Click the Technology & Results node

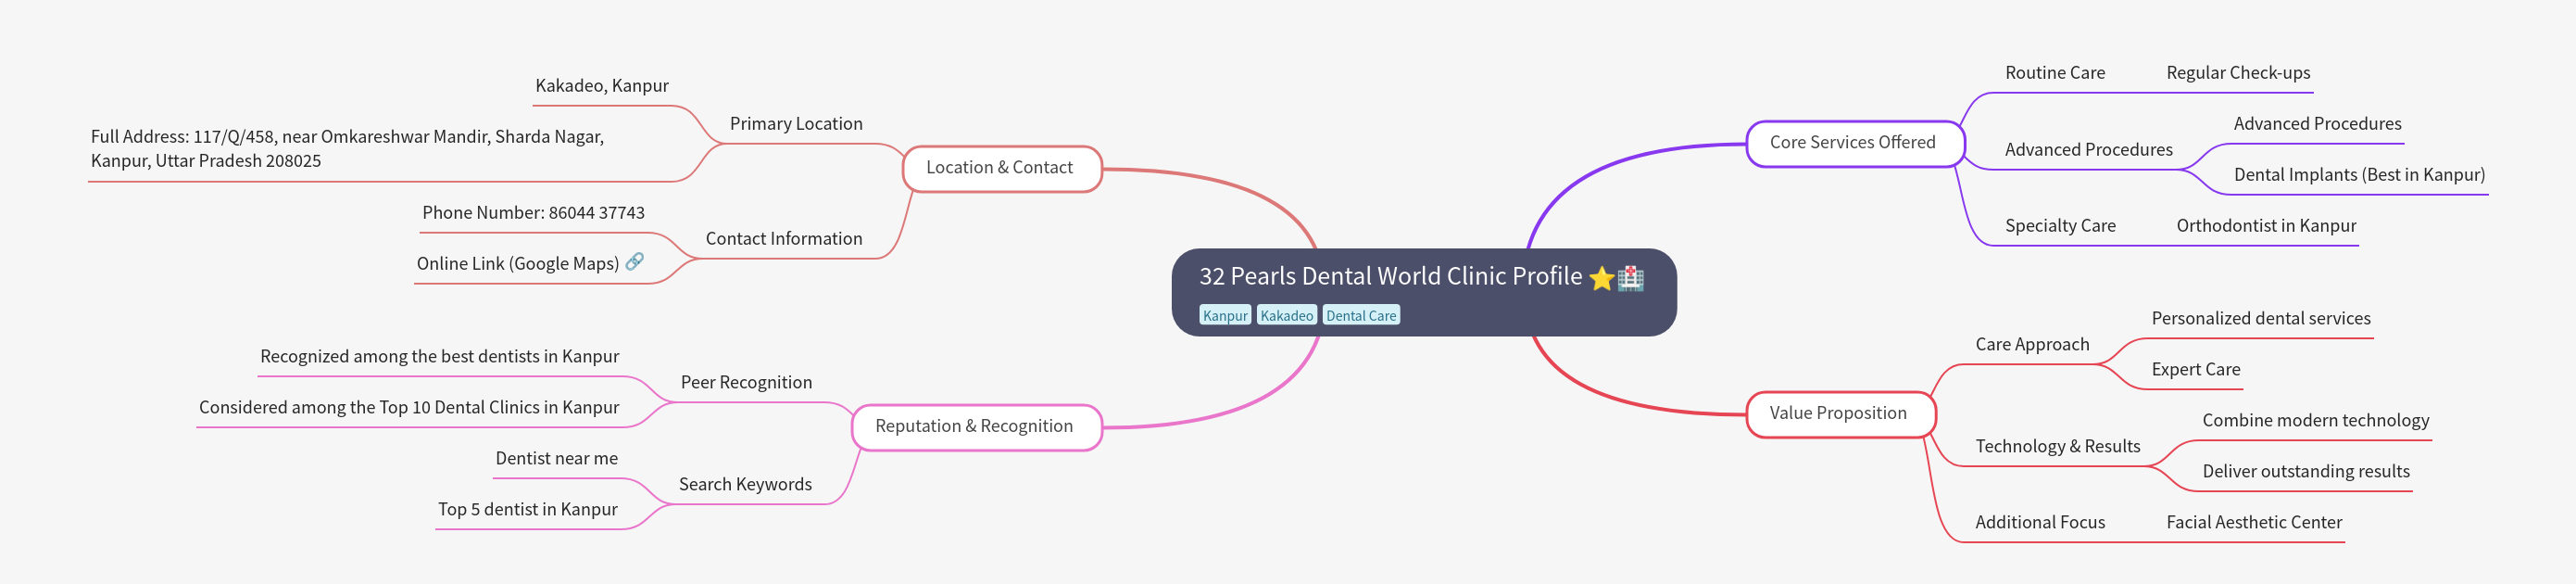coord(2058,447)
